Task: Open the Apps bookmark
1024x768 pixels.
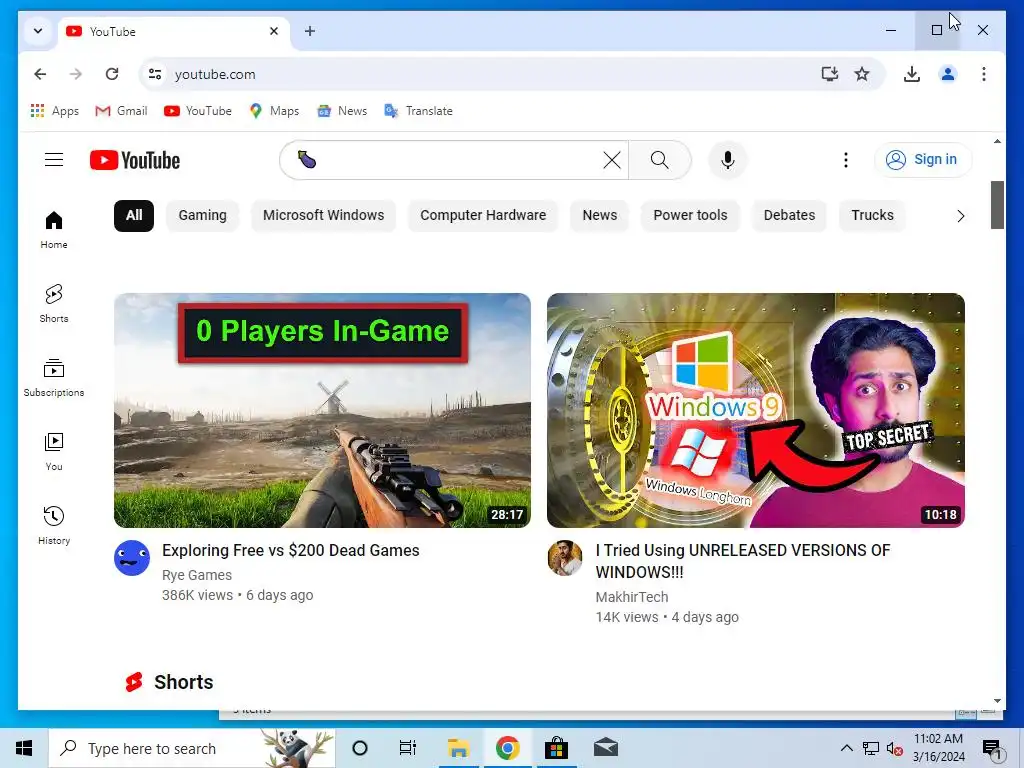Action: point(55,111)
